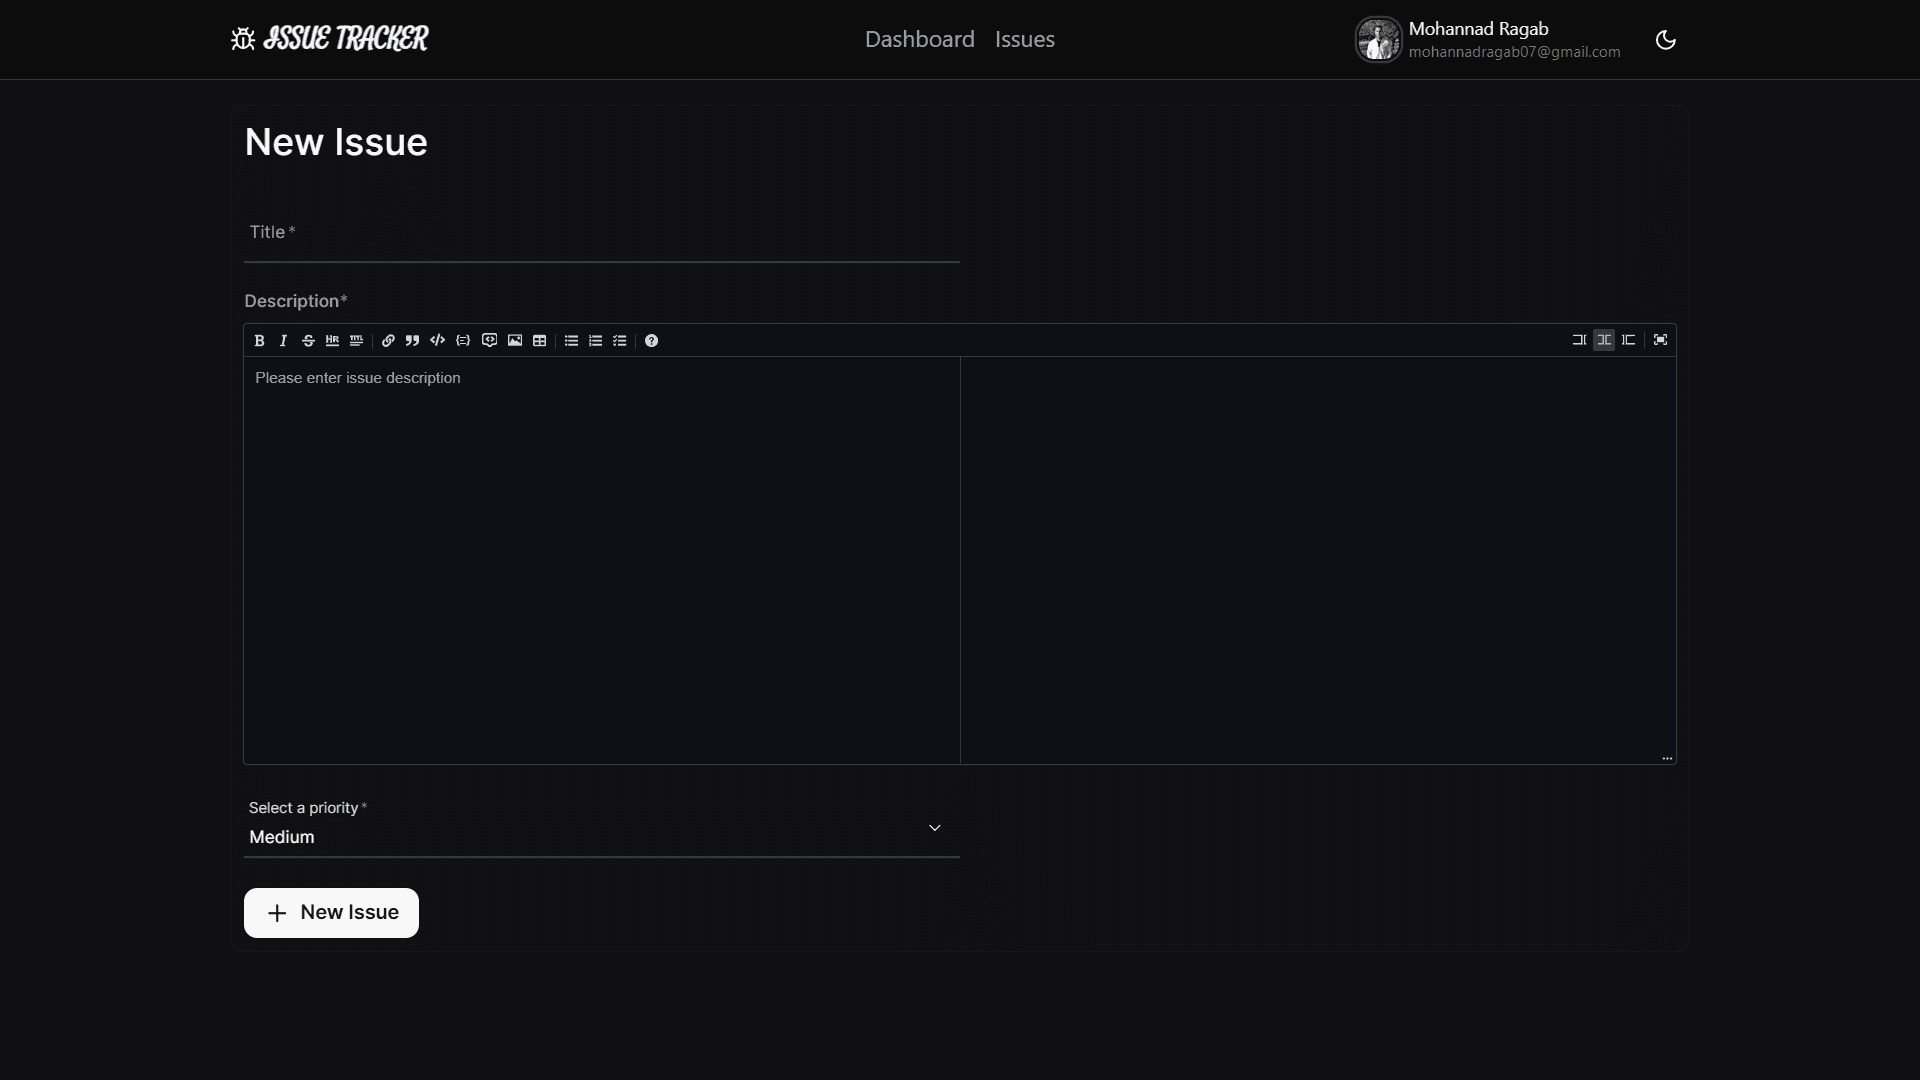Switch editor to preview-only mode
This screenshot has width=1920, height=1080.
point(1629,340)
